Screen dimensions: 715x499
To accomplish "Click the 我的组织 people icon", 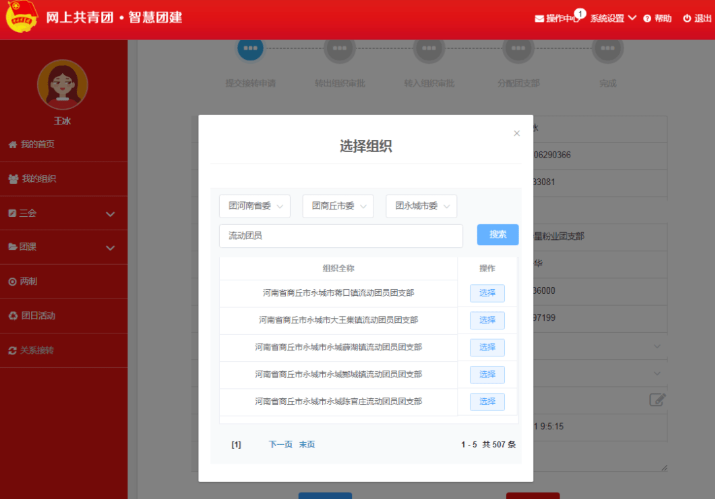I will click(x=13, y=179).
